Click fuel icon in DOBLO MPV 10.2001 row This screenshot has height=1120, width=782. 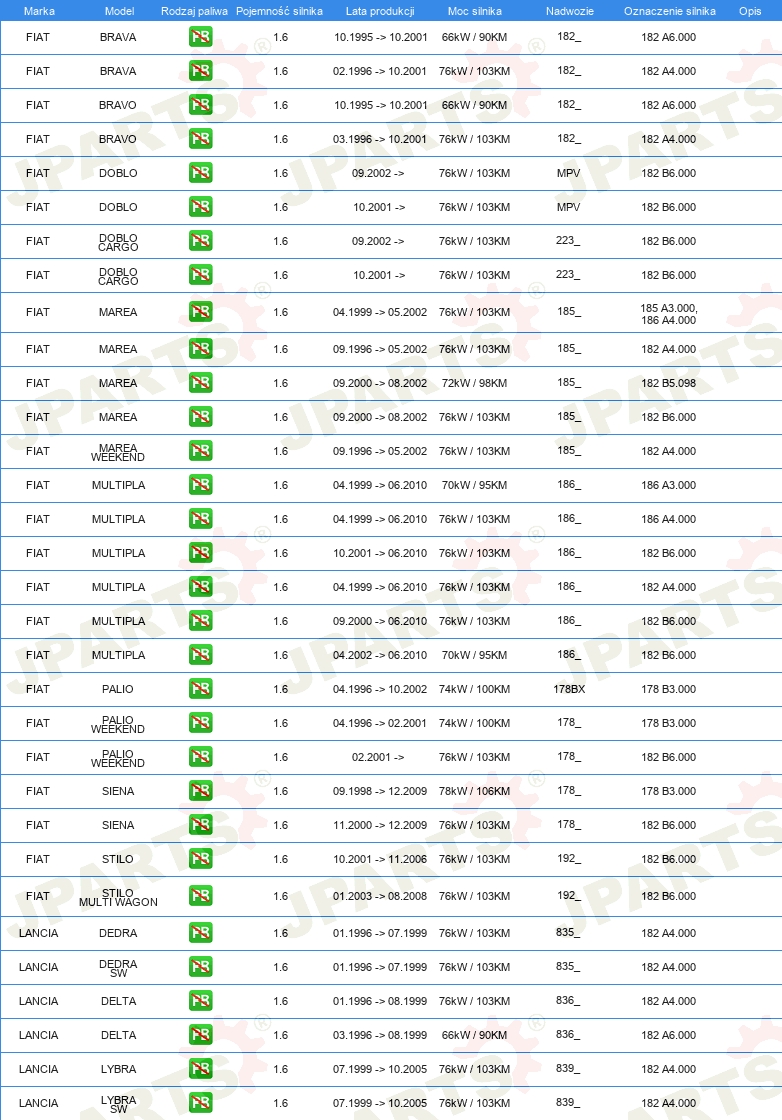[x=201, y=207]
